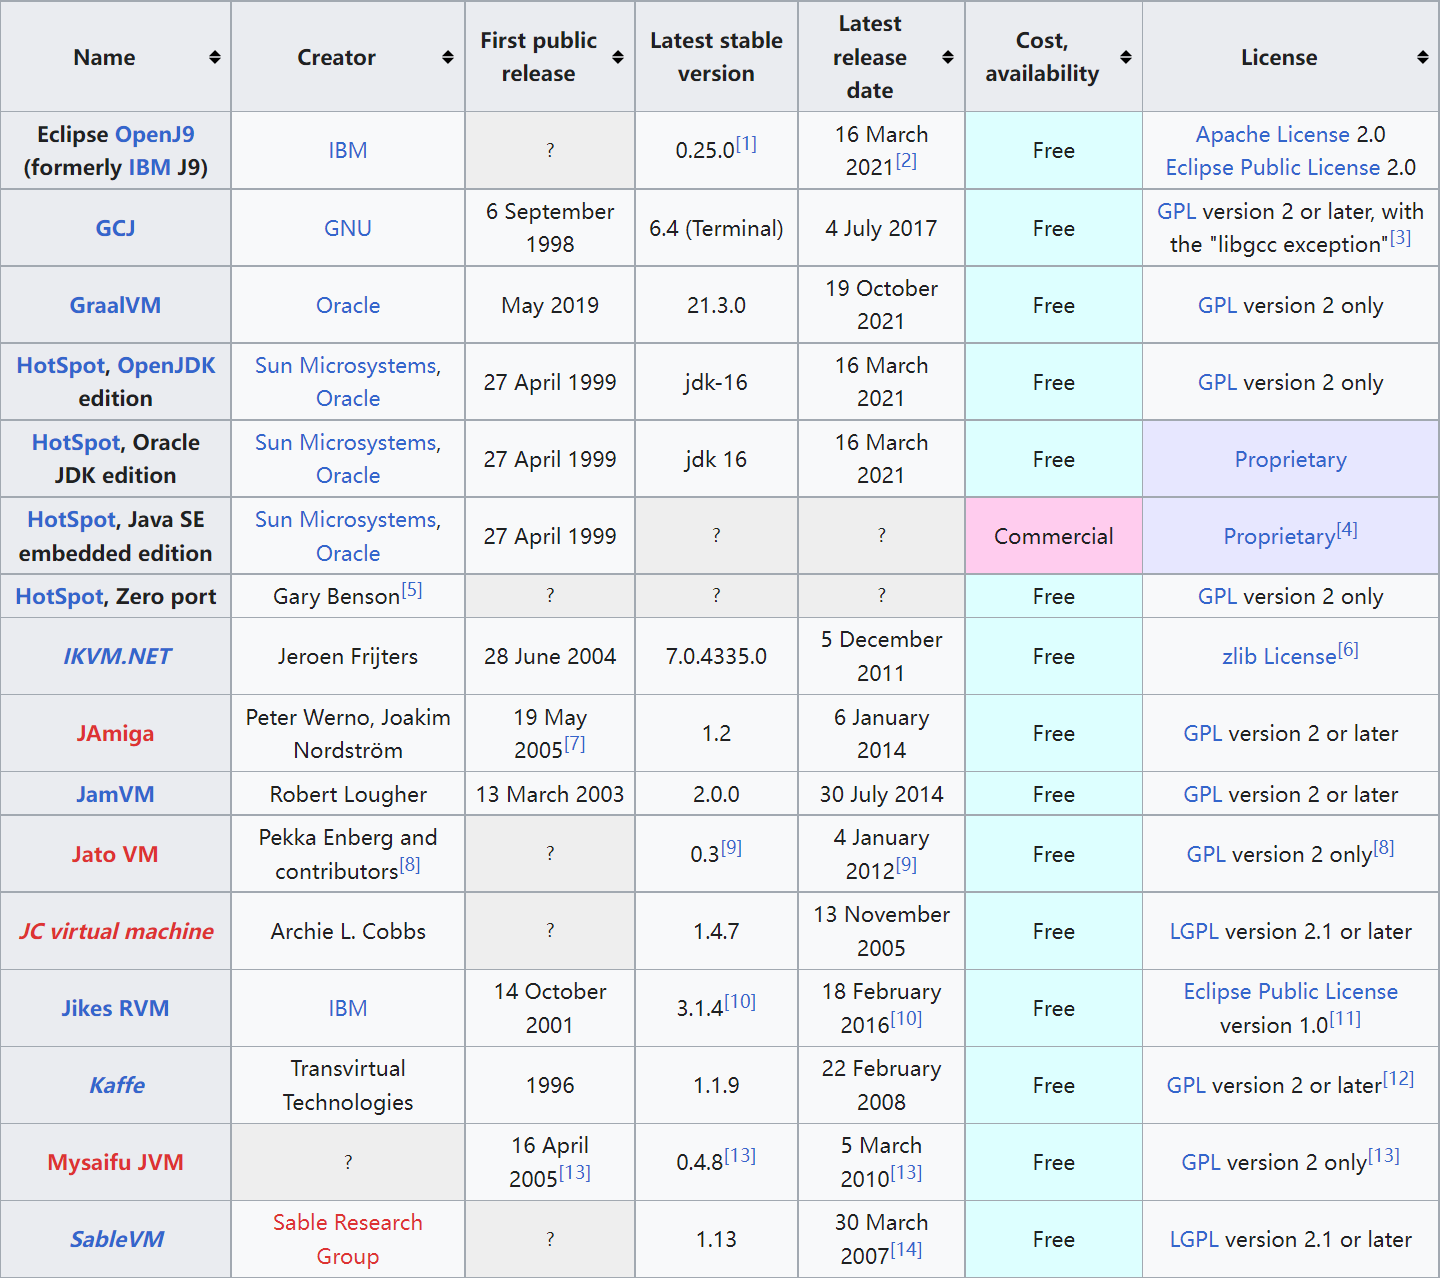Image resolution: width=1440 pixels, height=1278 pixels.
Task: Select the May 2019 release cell
Action: click(550, 305)
